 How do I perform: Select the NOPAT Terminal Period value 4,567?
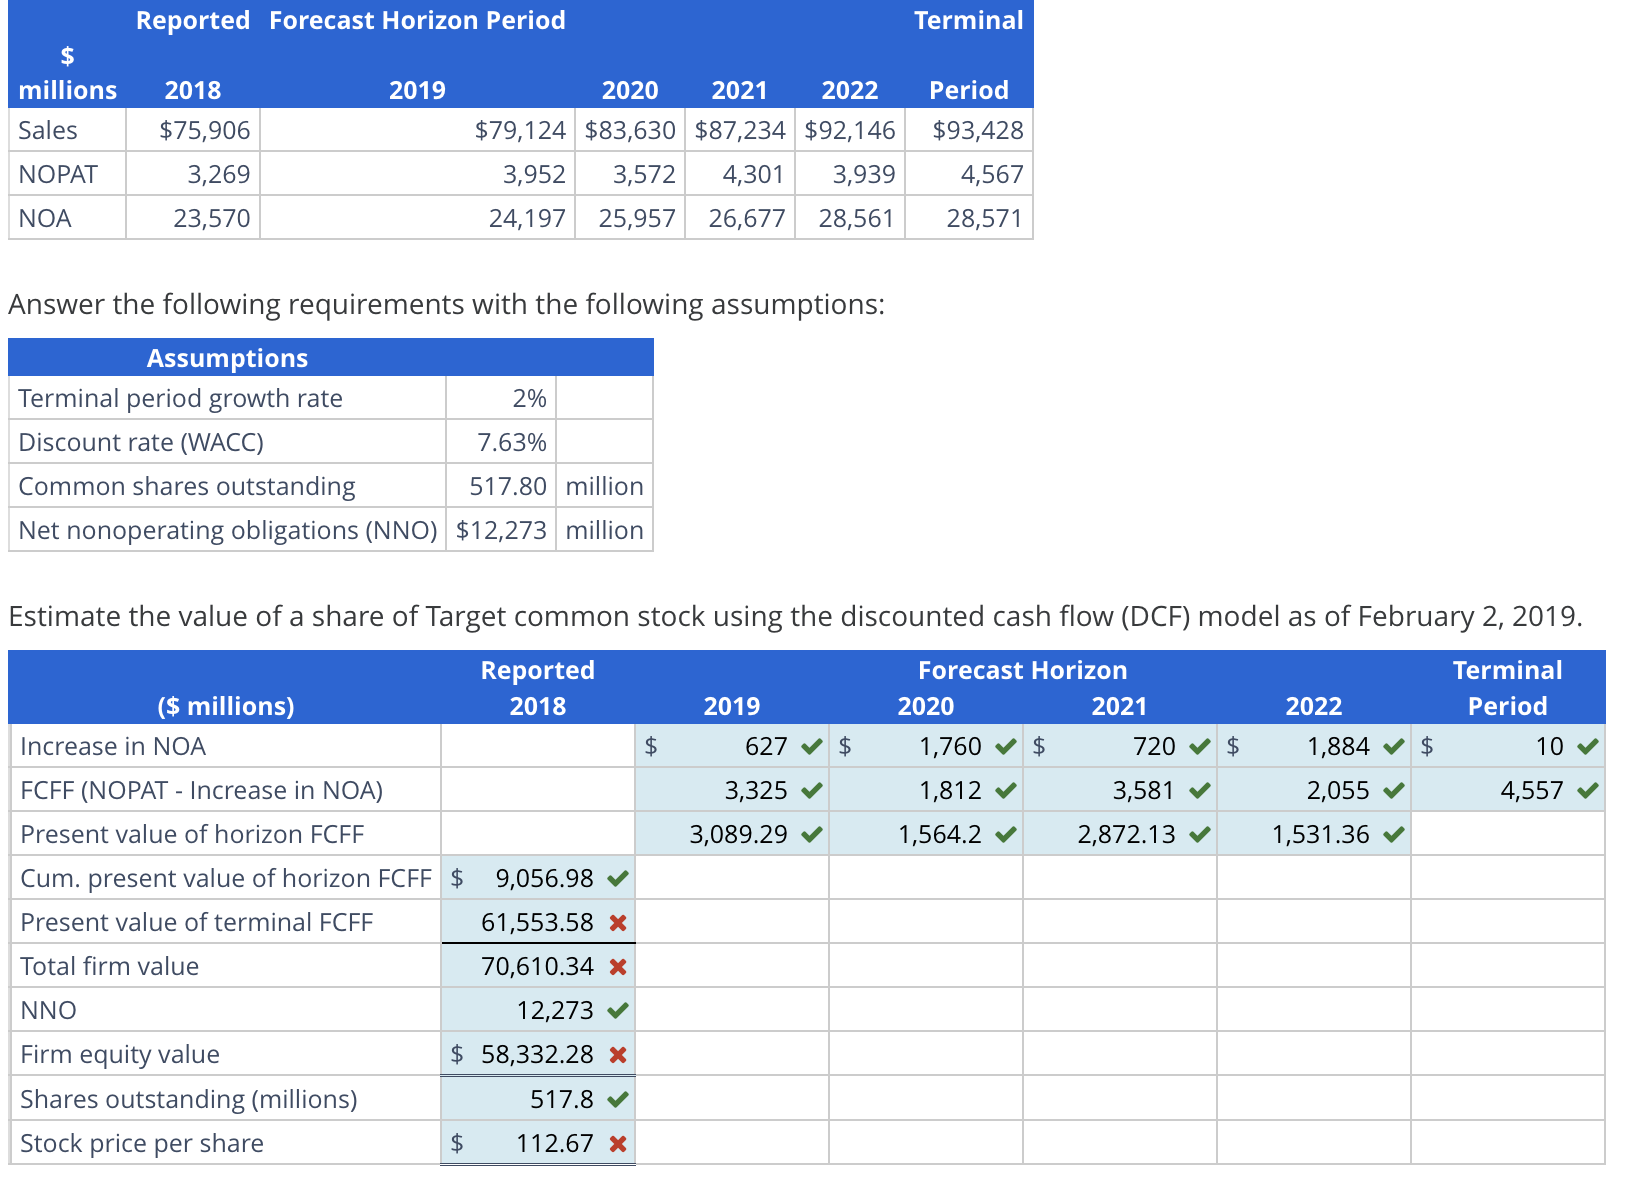click(990, 173)
